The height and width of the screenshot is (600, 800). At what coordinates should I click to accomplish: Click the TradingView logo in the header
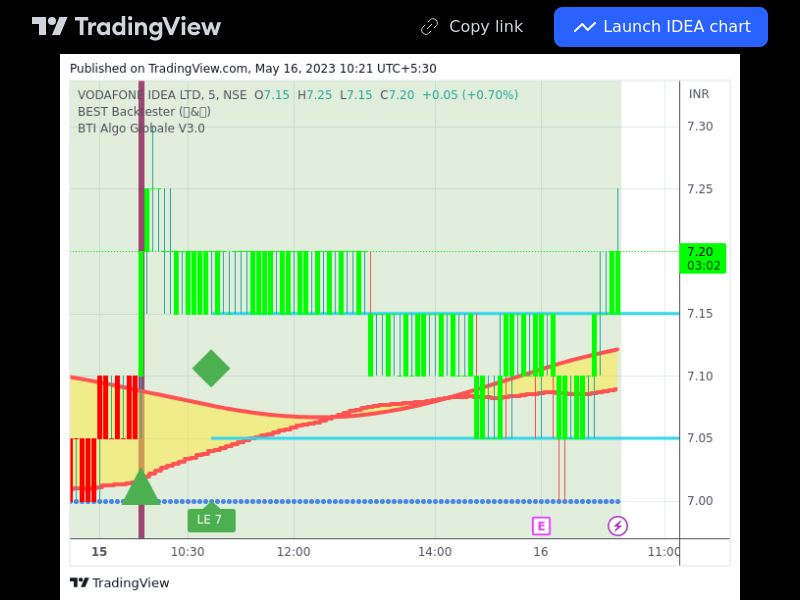click(x=126, y=27)
